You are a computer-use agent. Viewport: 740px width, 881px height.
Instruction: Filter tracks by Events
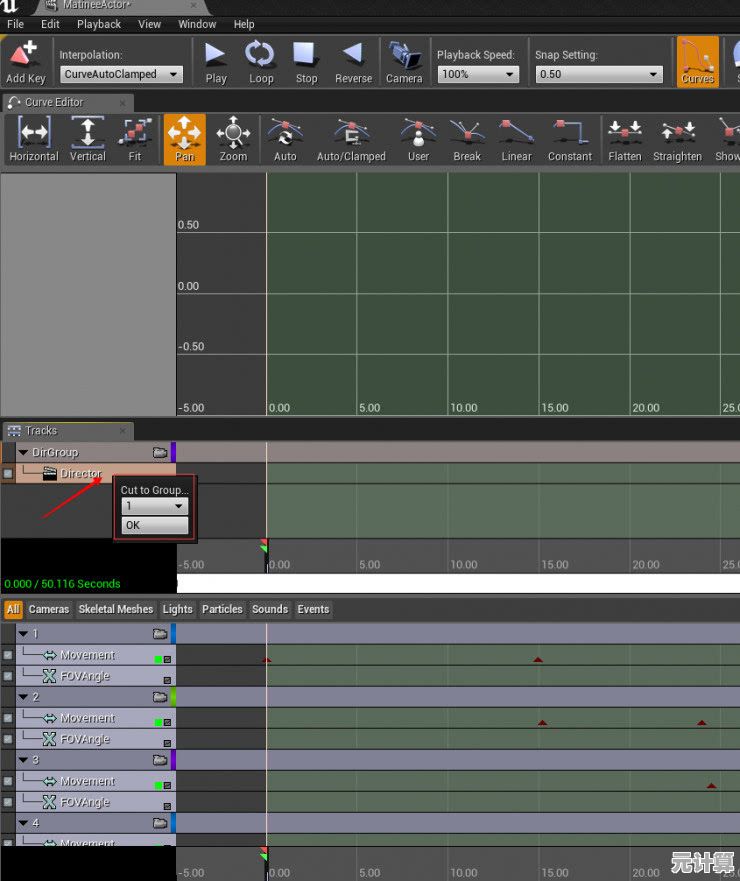313,609
